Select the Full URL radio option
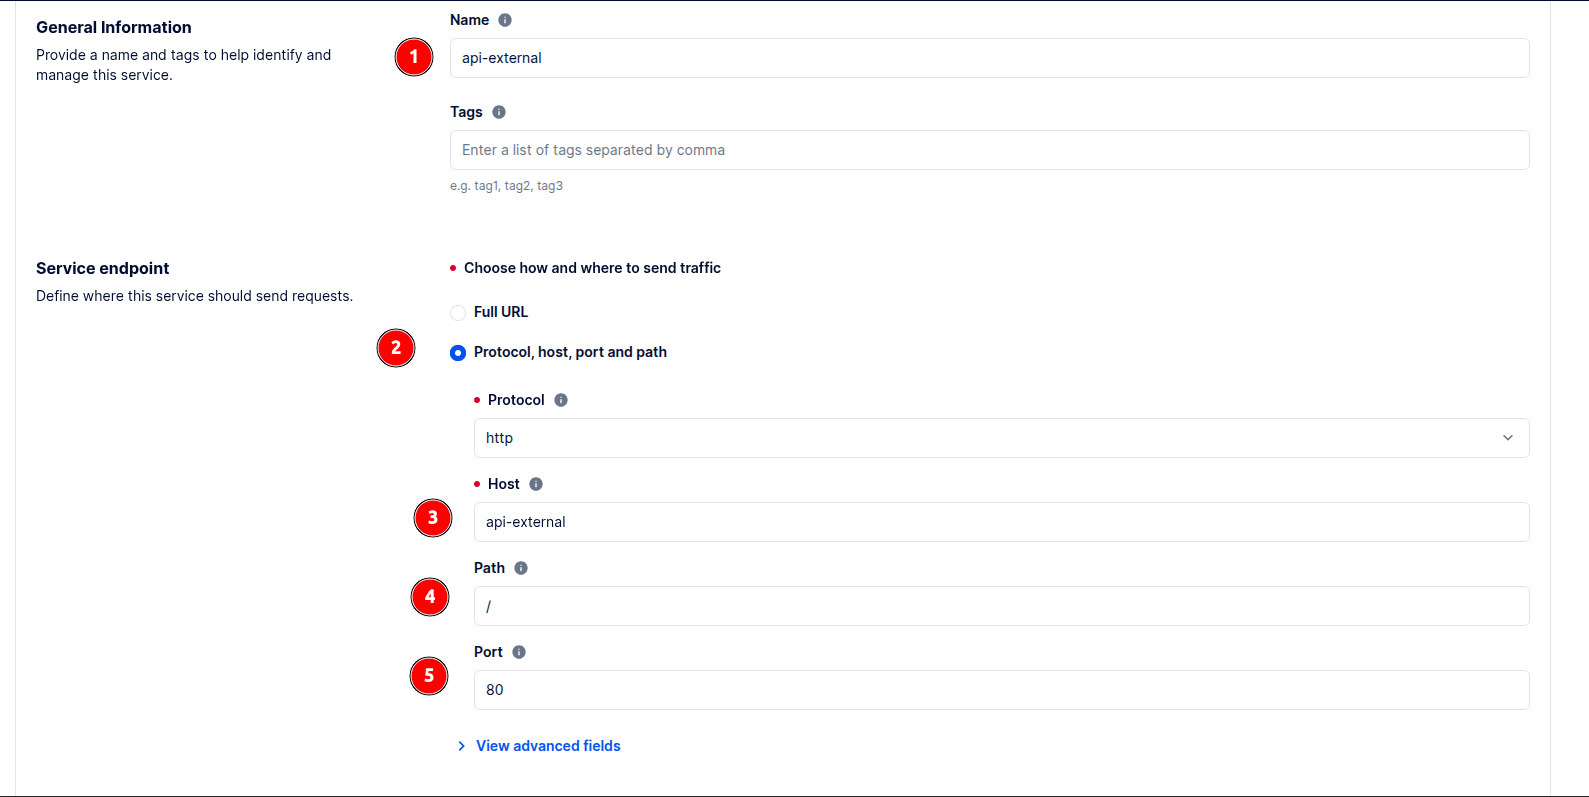Viewport: 1589px width, 797px height. coord(458,313)
